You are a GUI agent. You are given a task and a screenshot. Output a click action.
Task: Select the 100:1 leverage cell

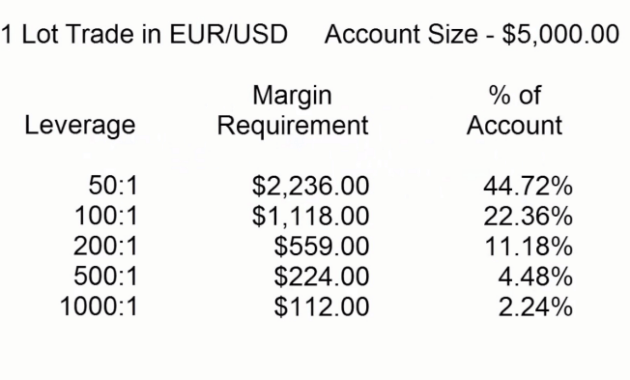click(106, 216)
